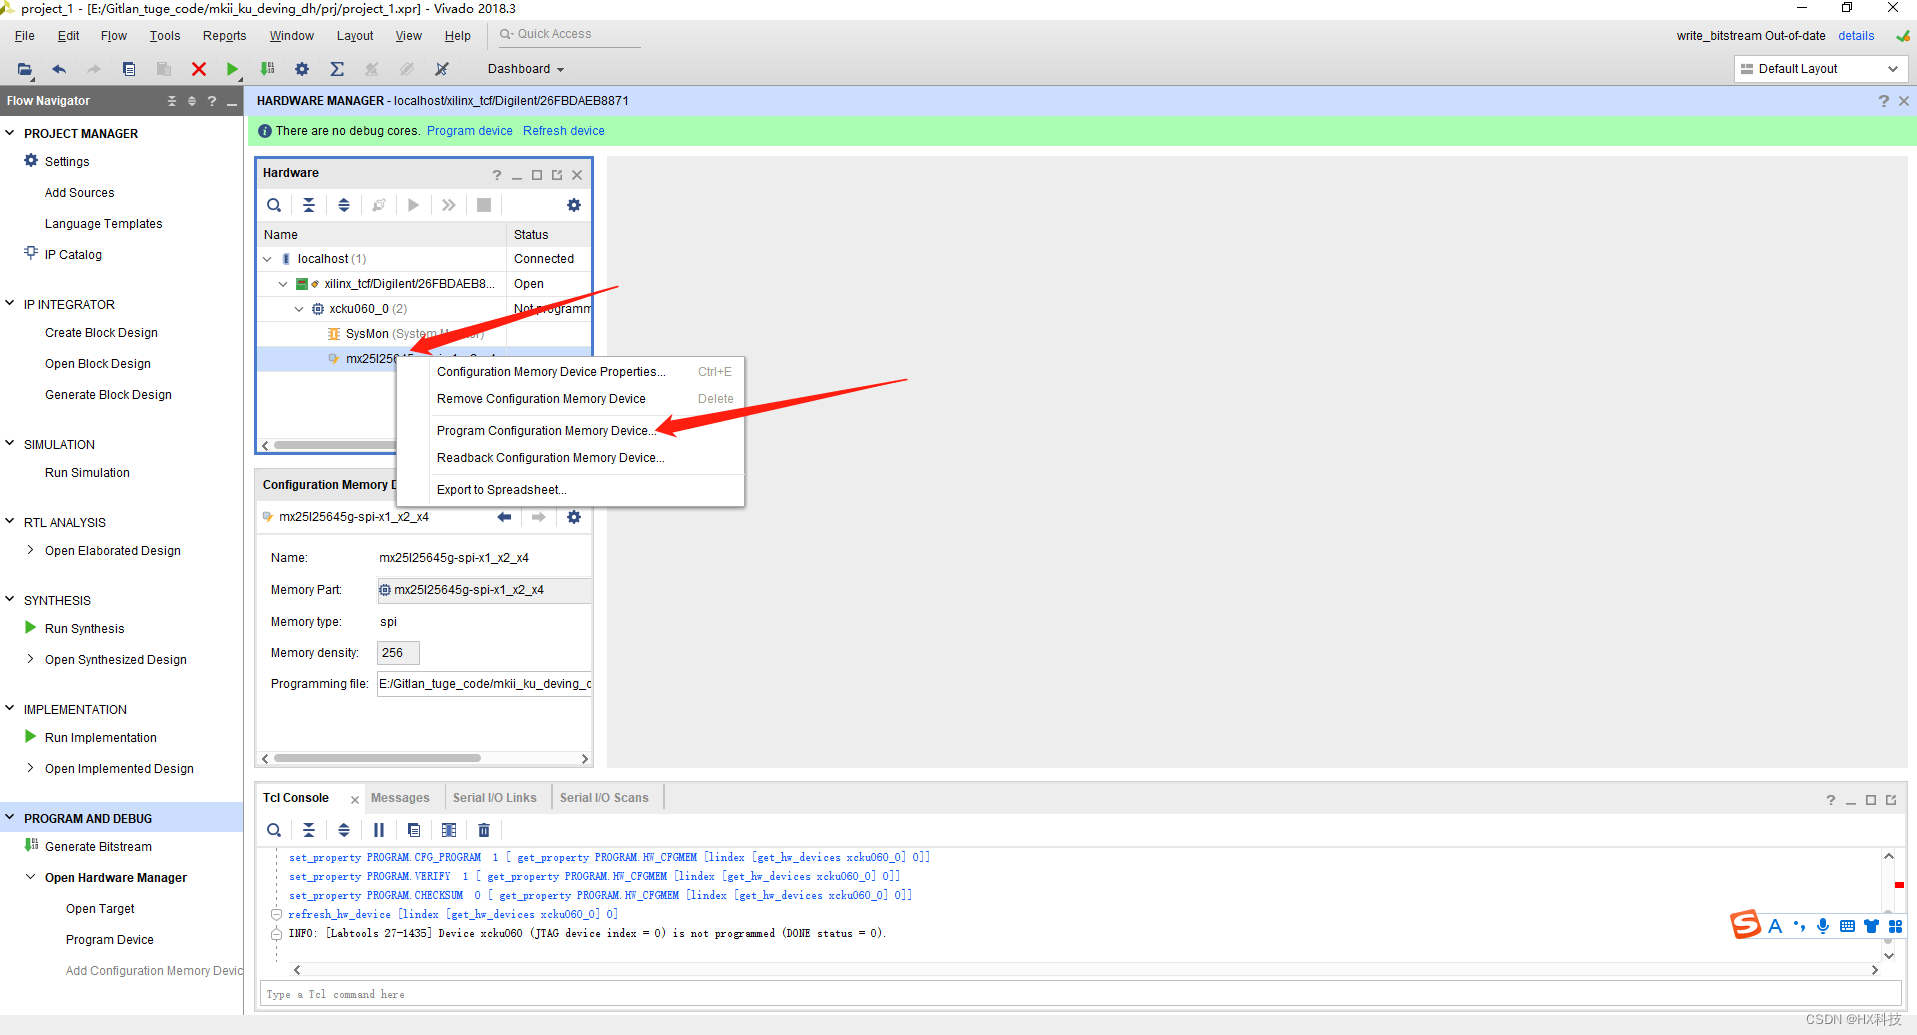Click Generate Bitstream in Flow Navigator
This screenshot has height=1035, width=1917.
98,847
